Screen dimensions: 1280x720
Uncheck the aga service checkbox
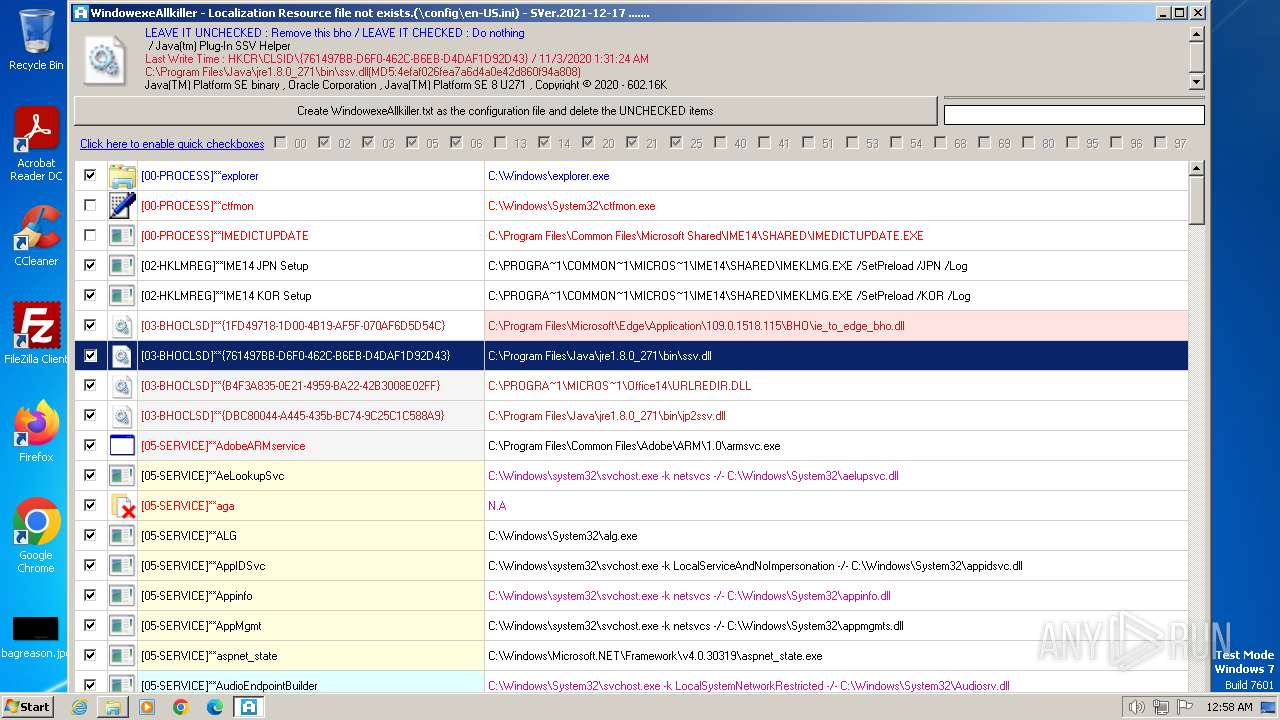[90, 505]
